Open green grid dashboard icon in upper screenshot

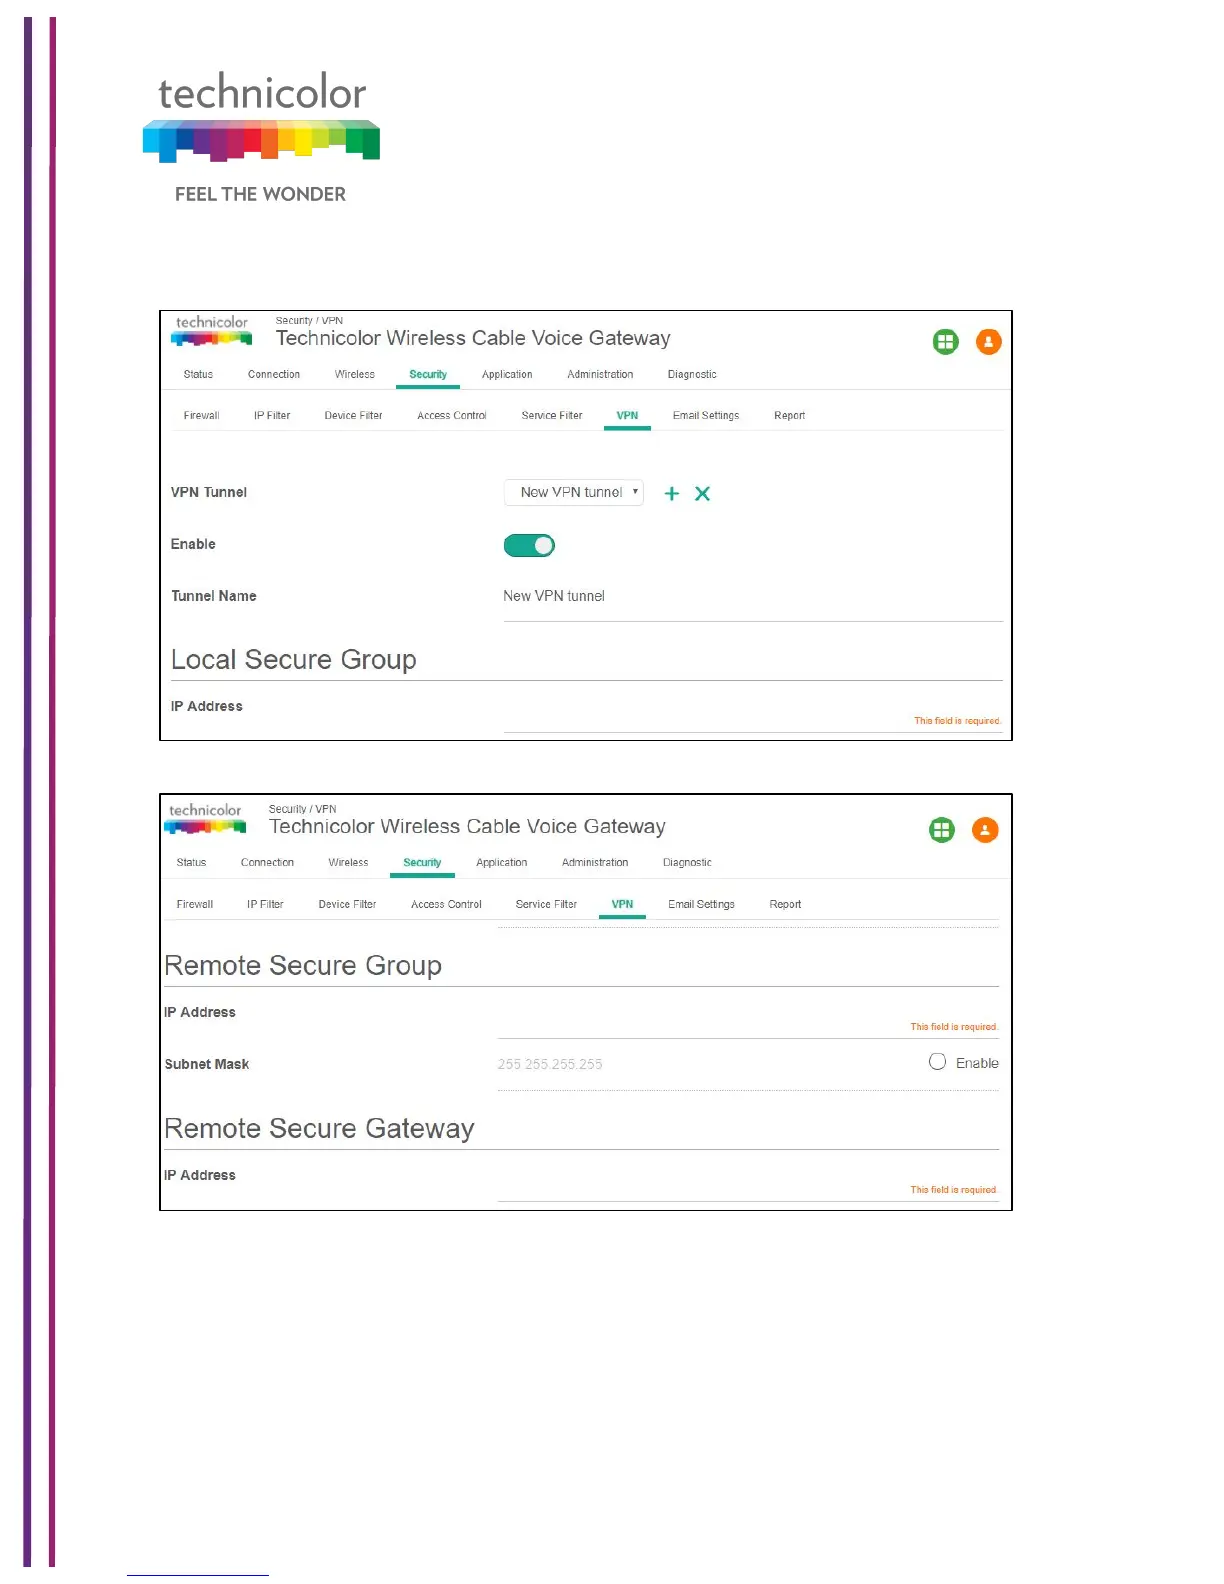click(x=945, y=342)
